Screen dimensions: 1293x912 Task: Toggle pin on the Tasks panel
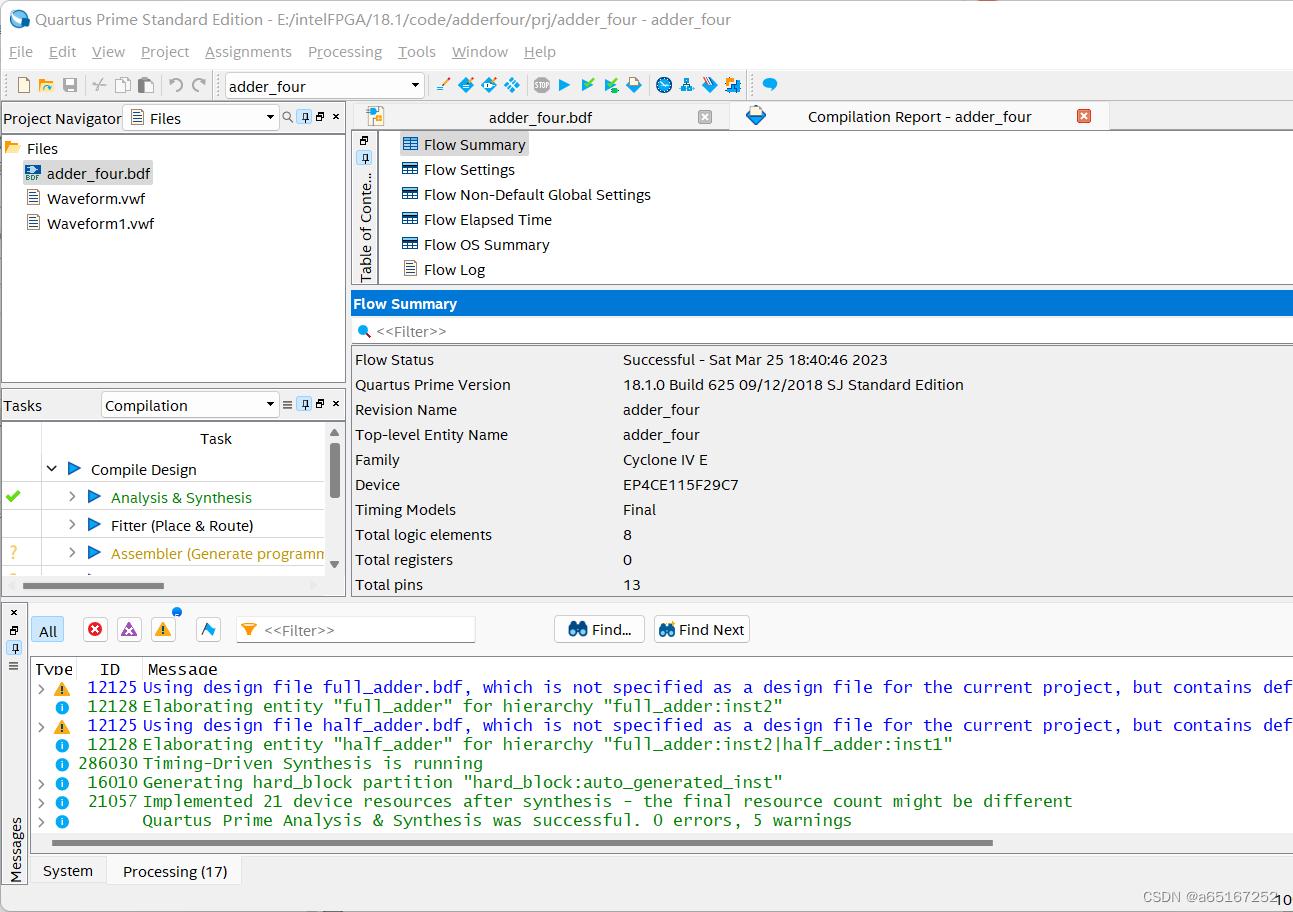(x=304, y=404)
